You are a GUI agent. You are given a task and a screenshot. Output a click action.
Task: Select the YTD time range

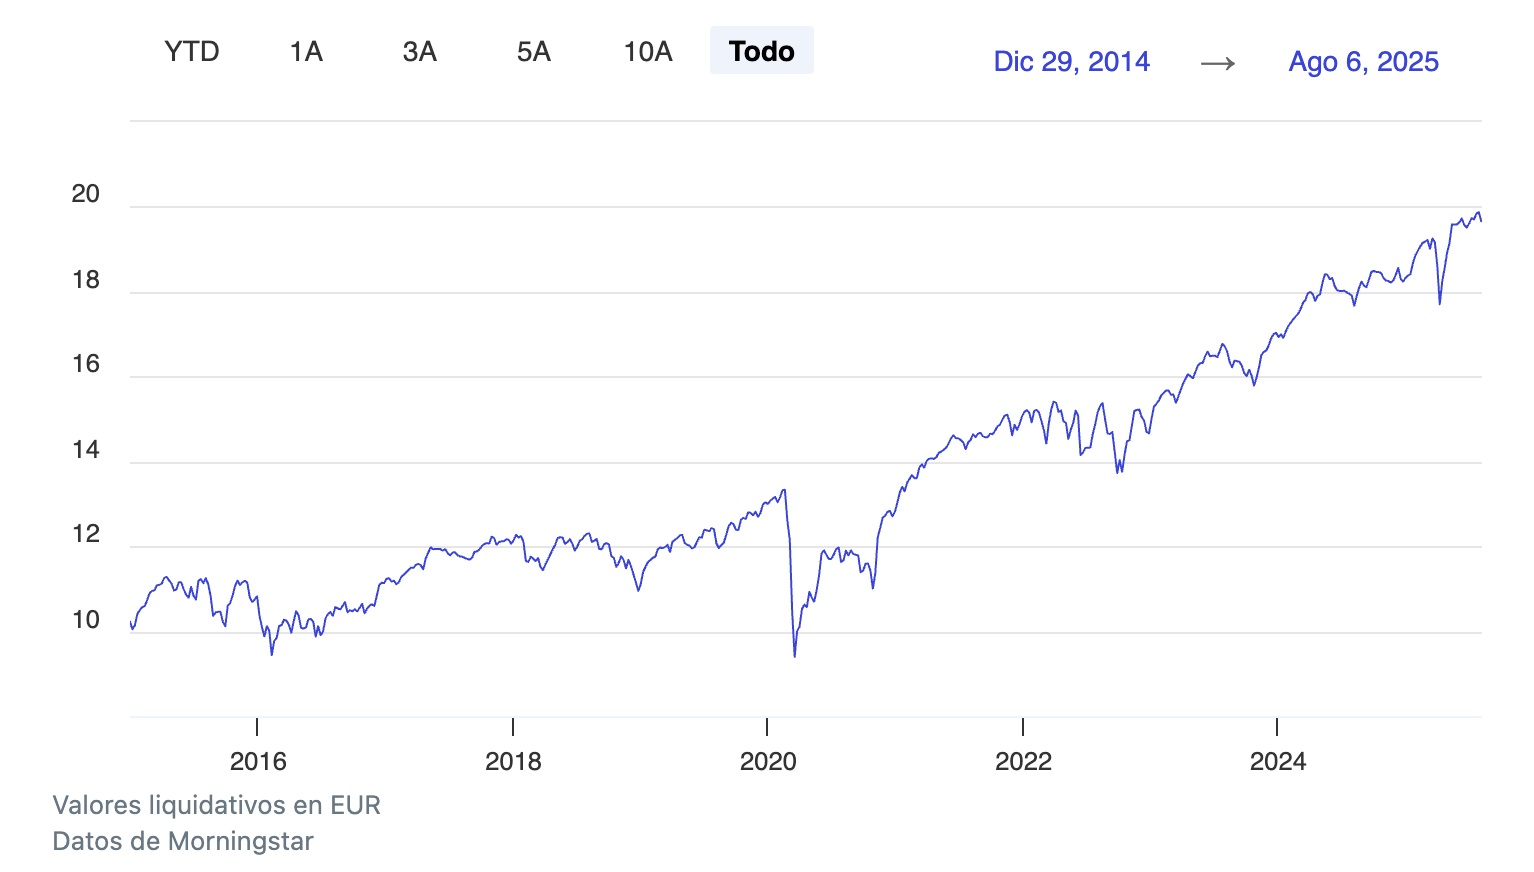click(192, 51)
